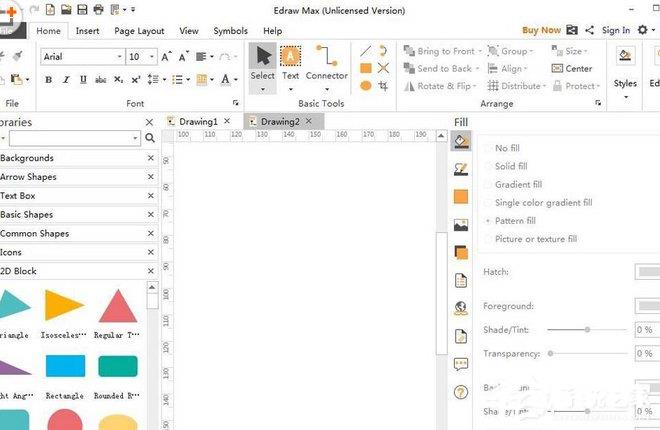Open the hyperlink globe panel

coord(461,308)
